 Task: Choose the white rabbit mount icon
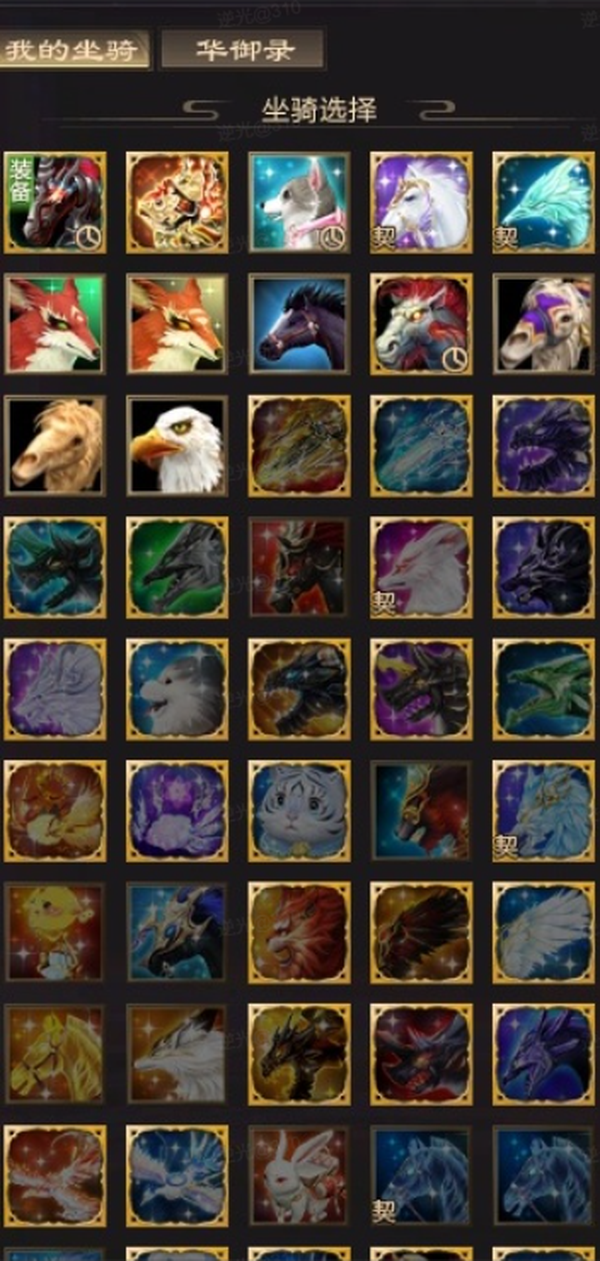(x=299, y=1176)
